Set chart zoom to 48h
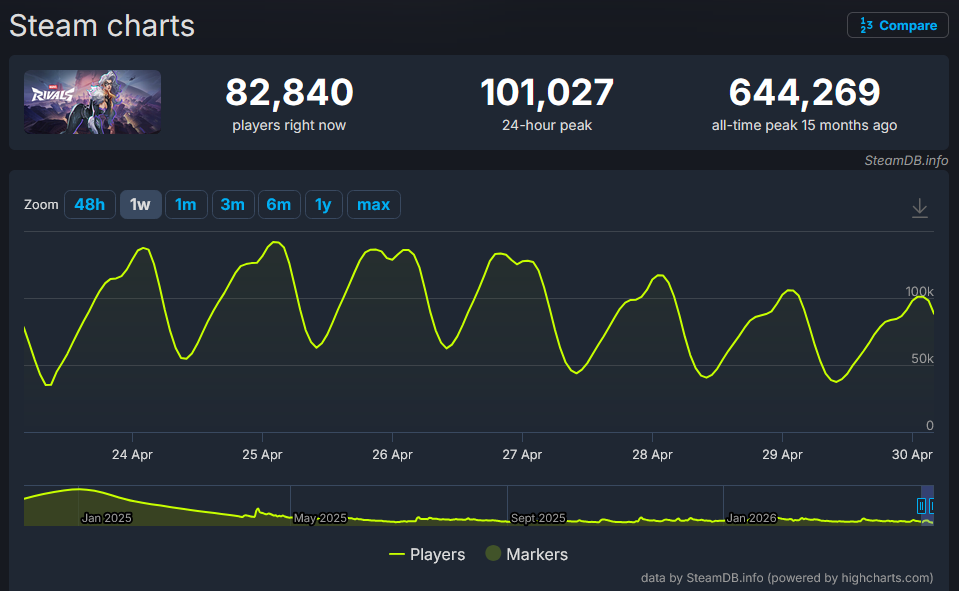 coord(90,204)
